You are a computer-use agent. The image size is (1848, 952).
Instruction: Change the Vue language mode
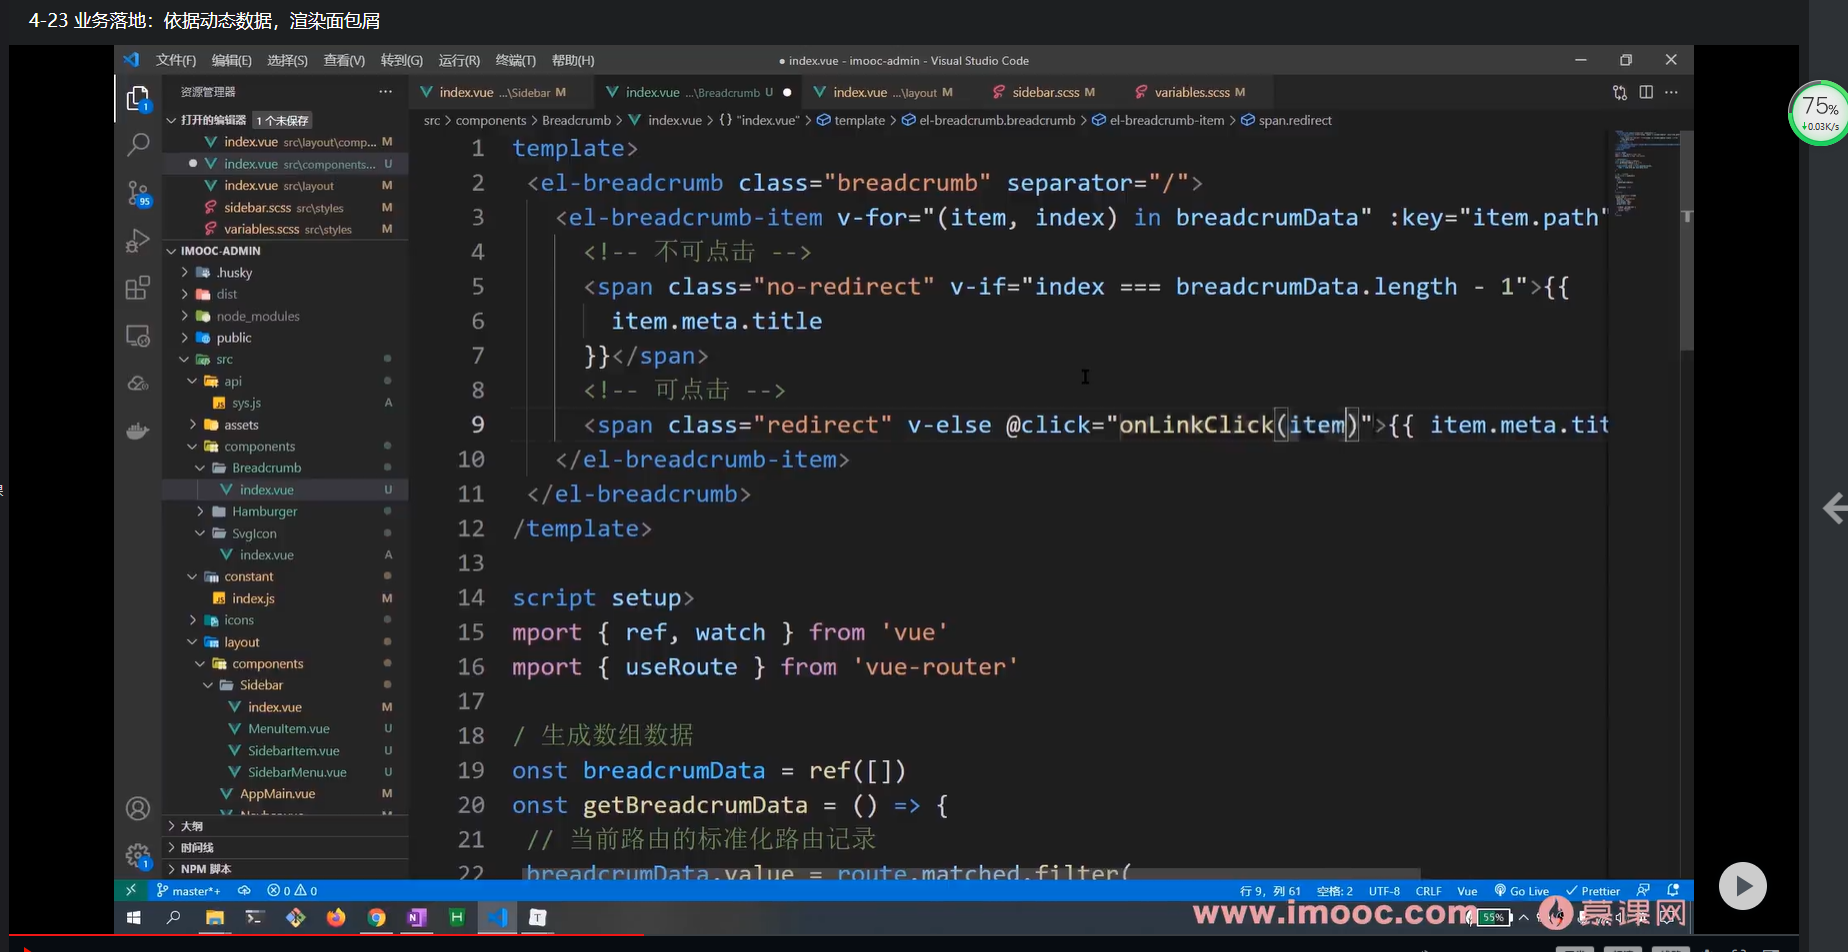[x=1467, y=890]
